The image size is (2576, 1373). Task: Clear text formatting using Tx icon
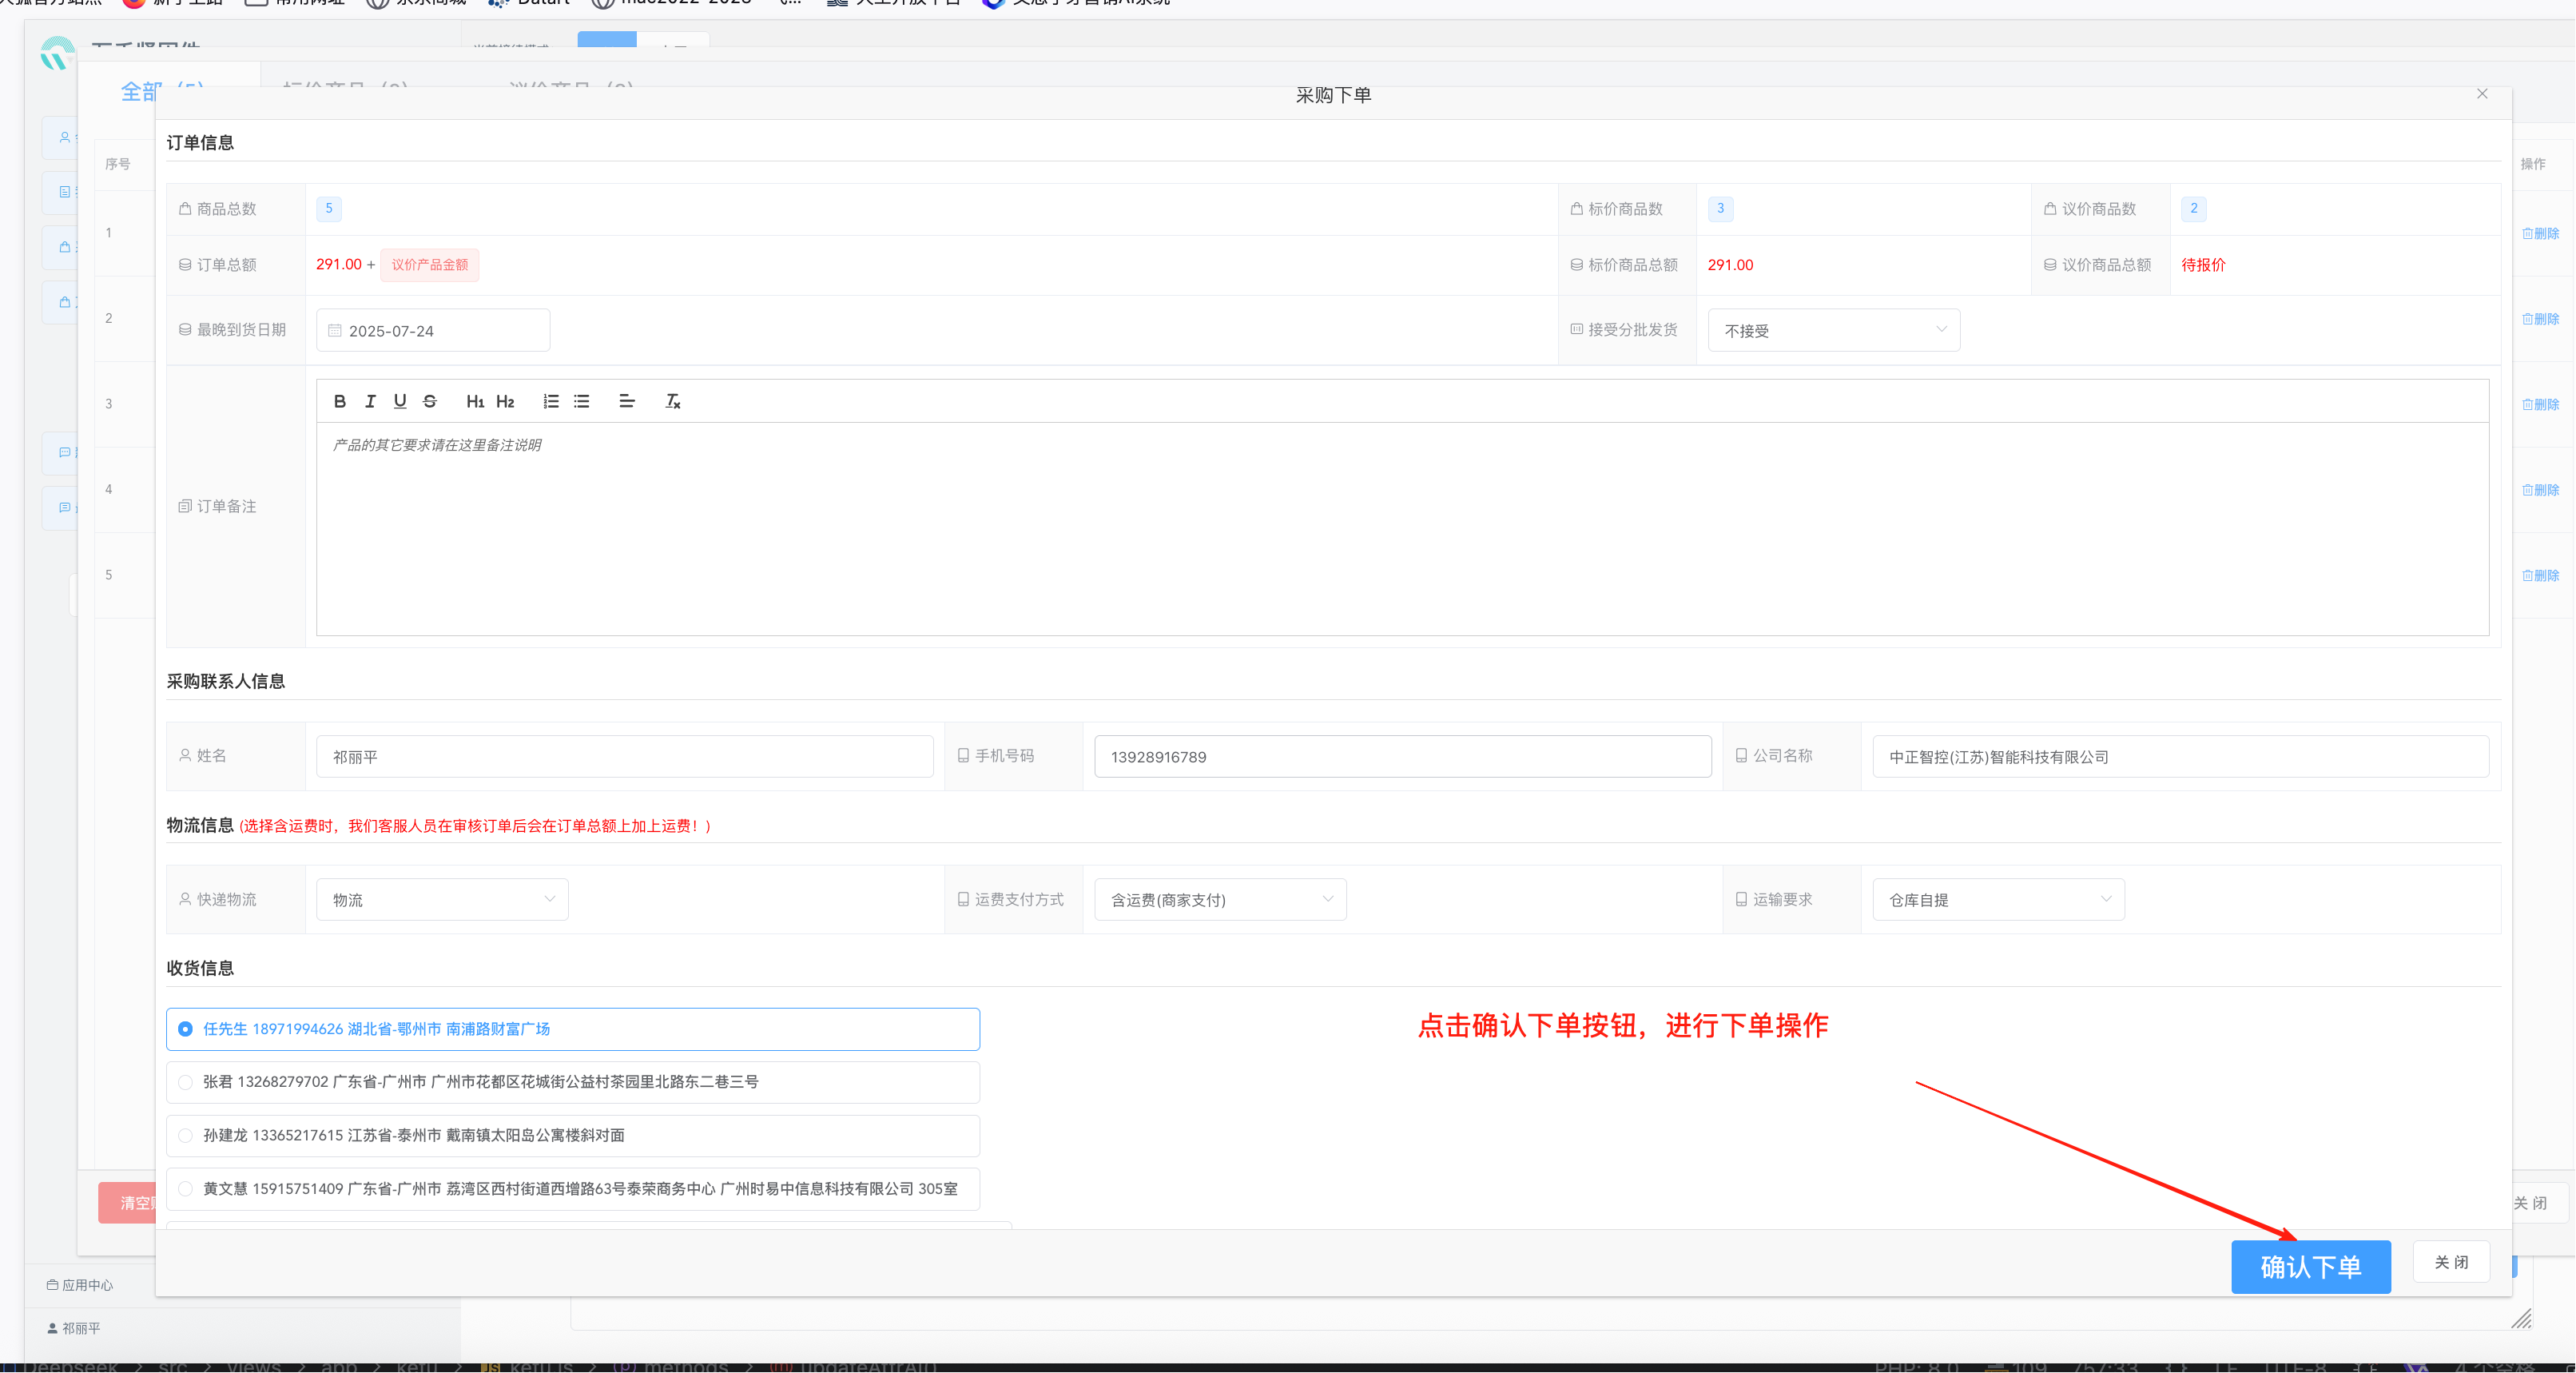click(673, 401)
